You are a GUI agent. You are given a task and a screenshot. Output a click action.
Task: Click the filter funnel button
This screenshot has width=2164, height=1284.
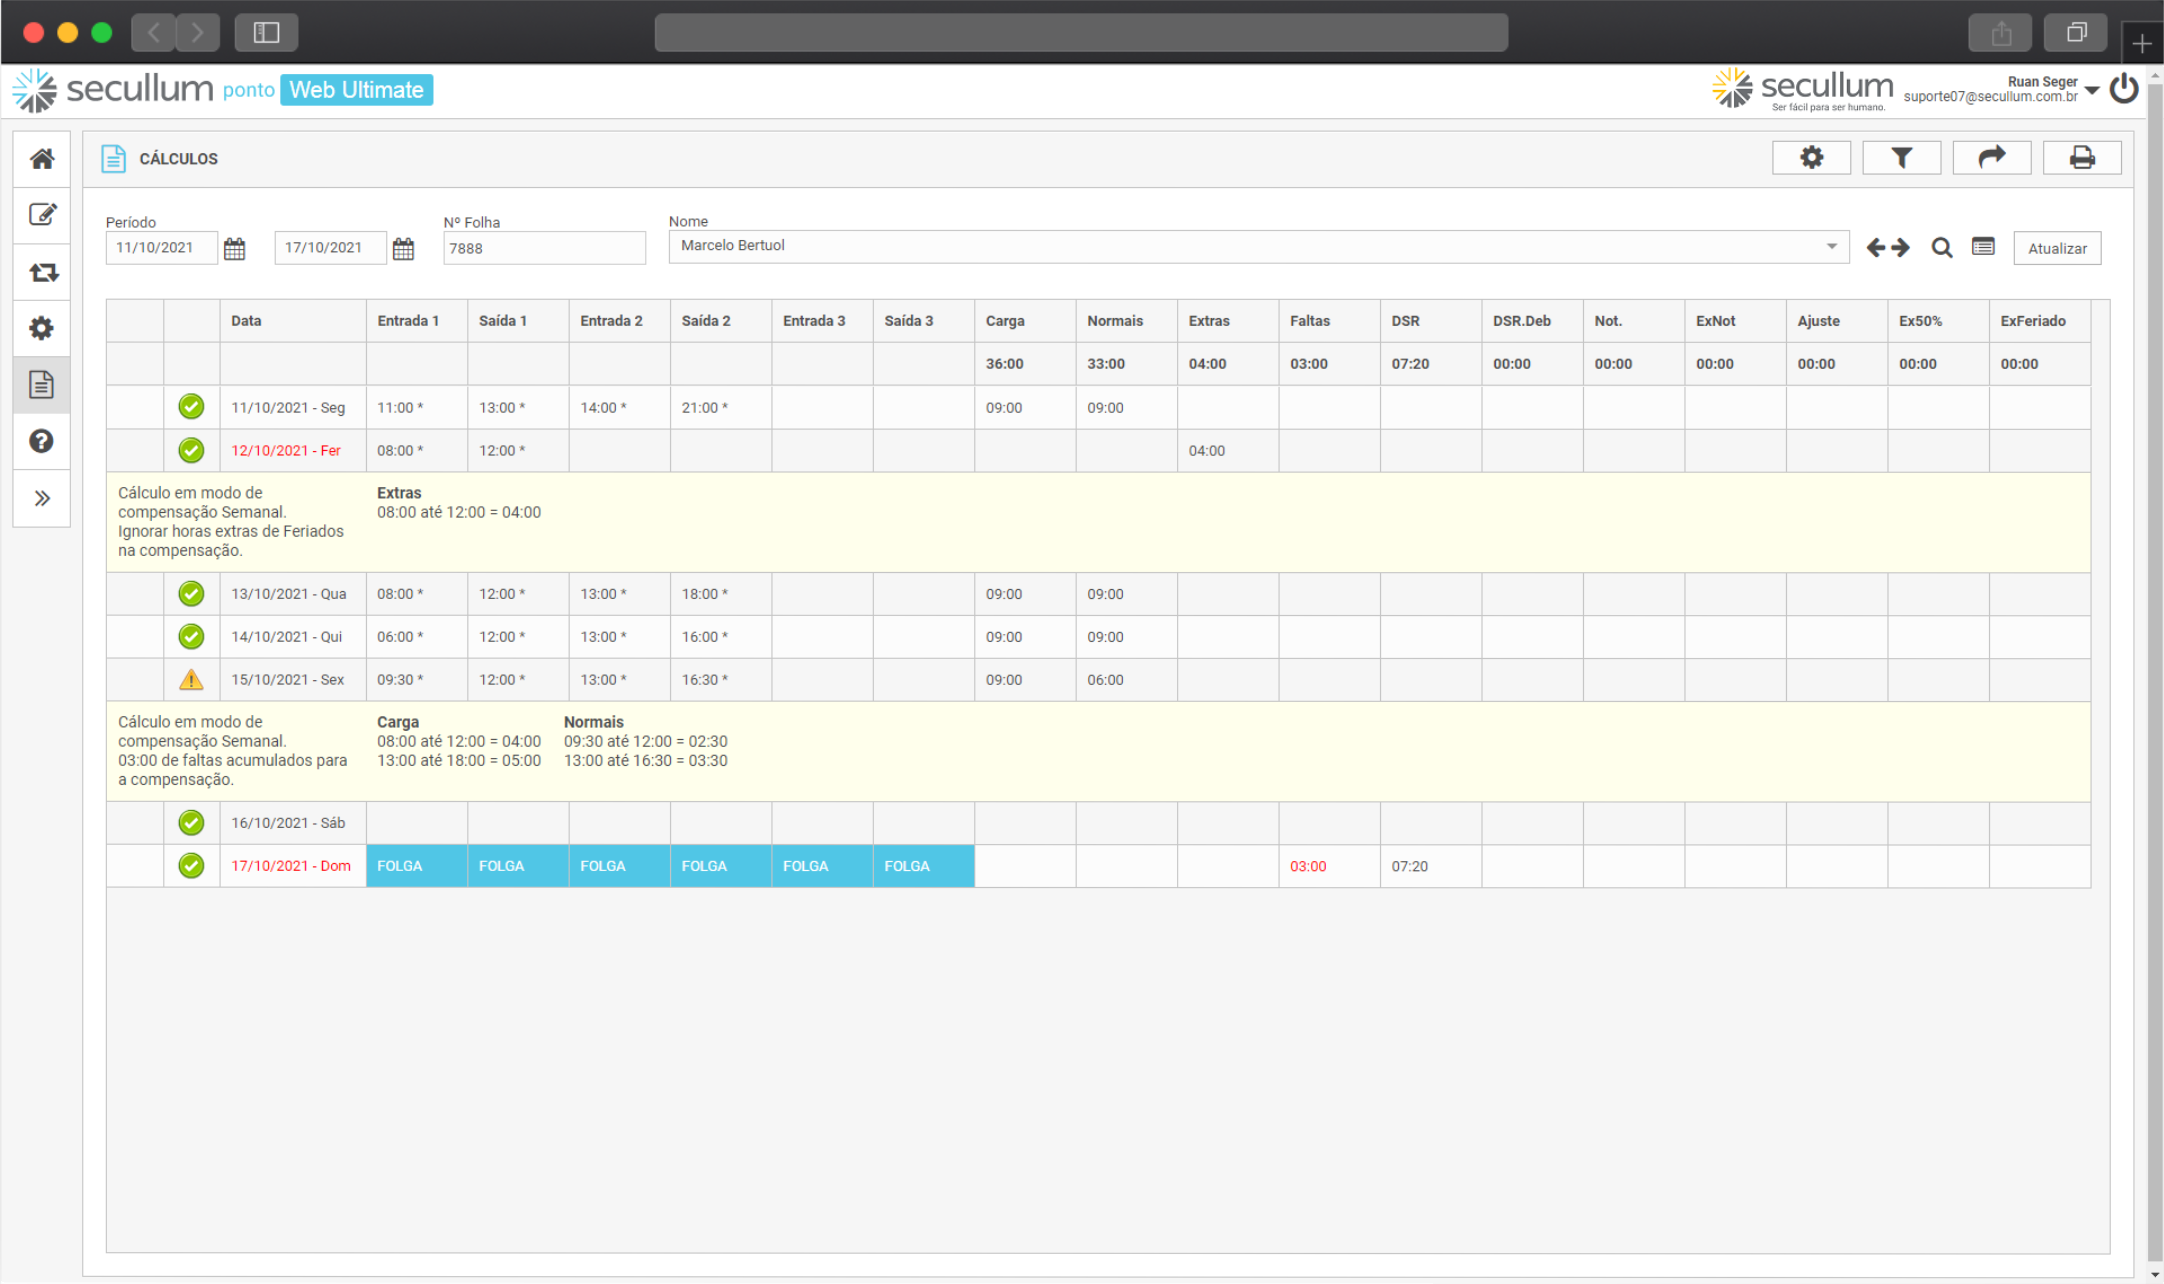point(1901,158)
